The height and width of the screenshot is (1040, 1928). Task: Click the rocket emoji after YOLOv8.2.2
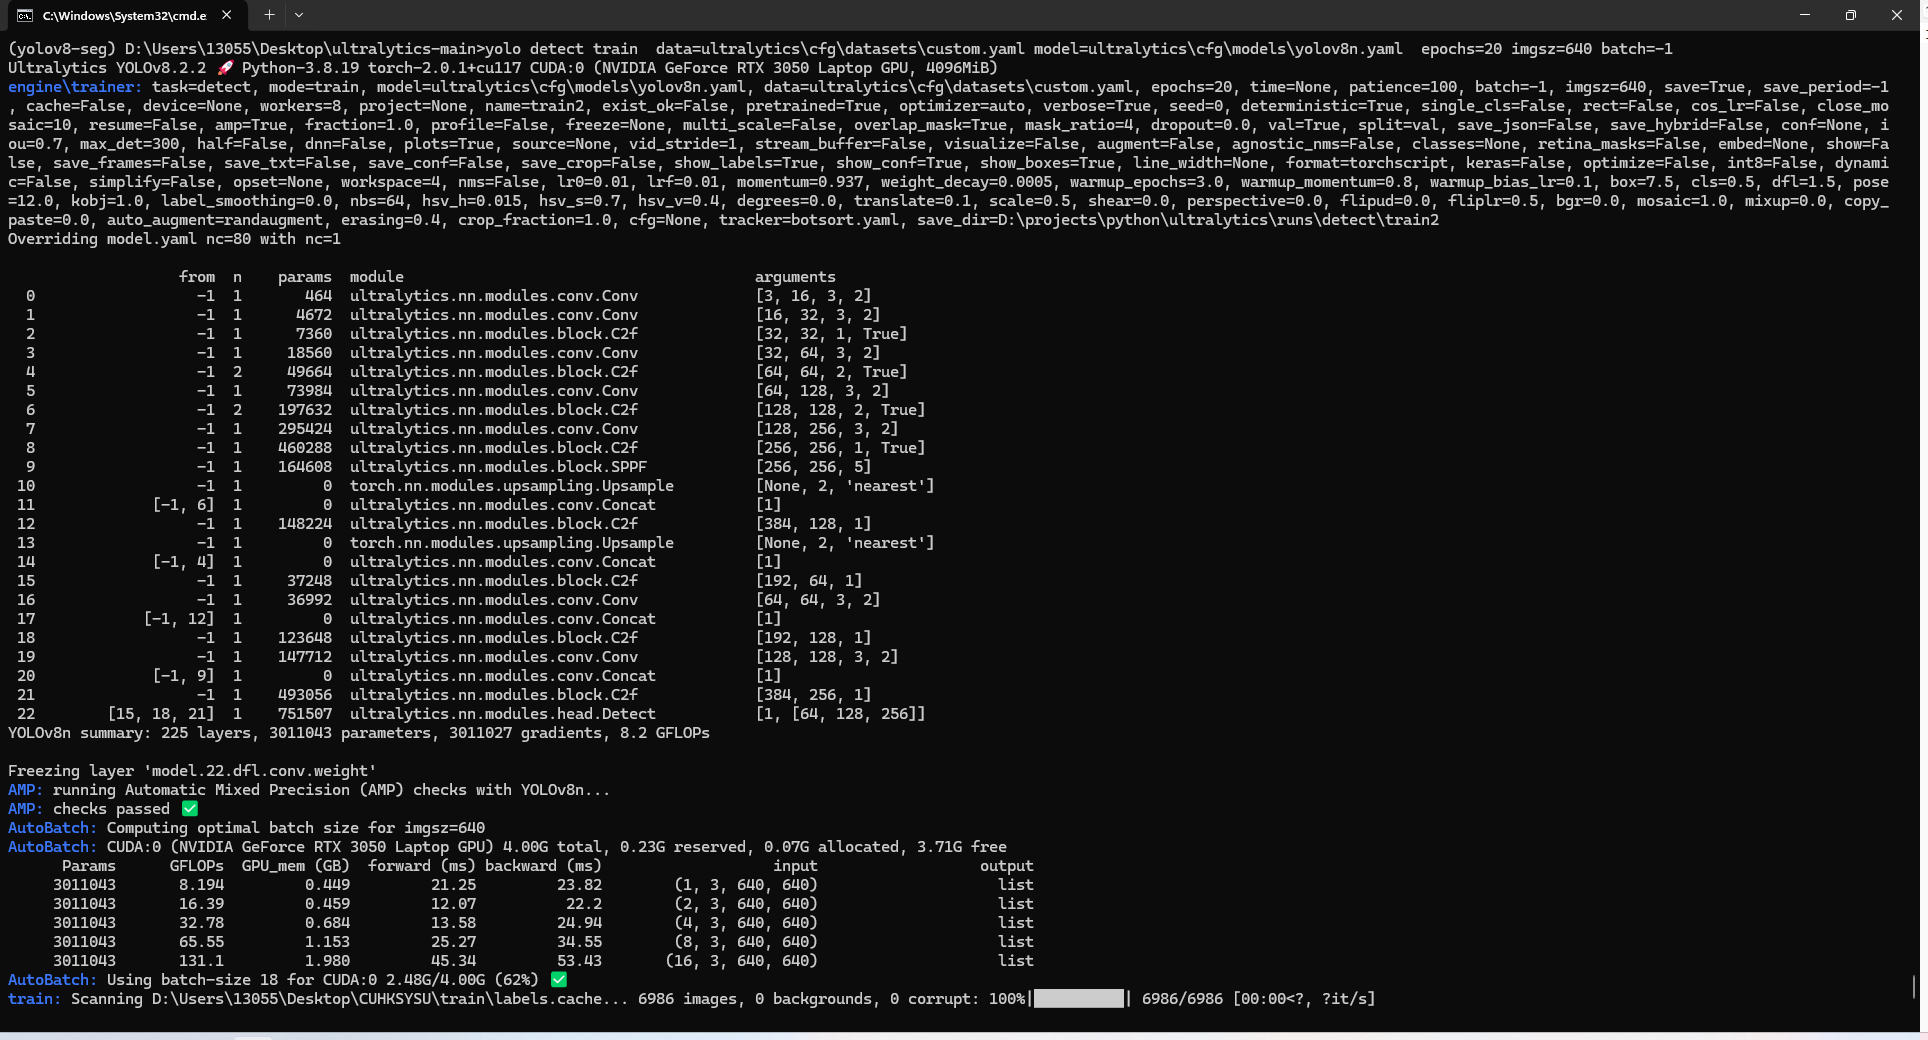coord(225,68)
